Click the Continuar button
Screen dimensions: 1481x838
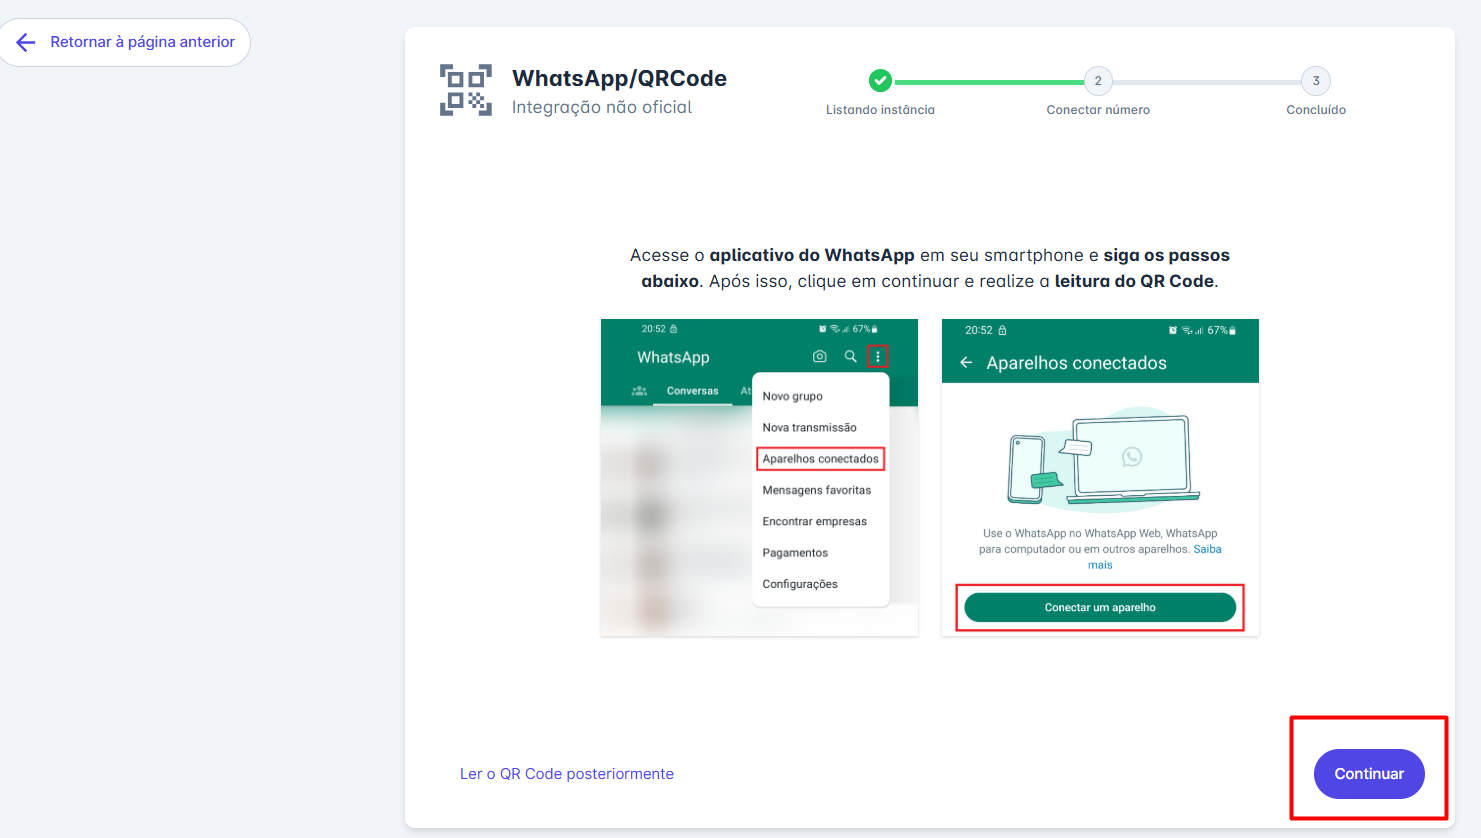pos(1369,774)
